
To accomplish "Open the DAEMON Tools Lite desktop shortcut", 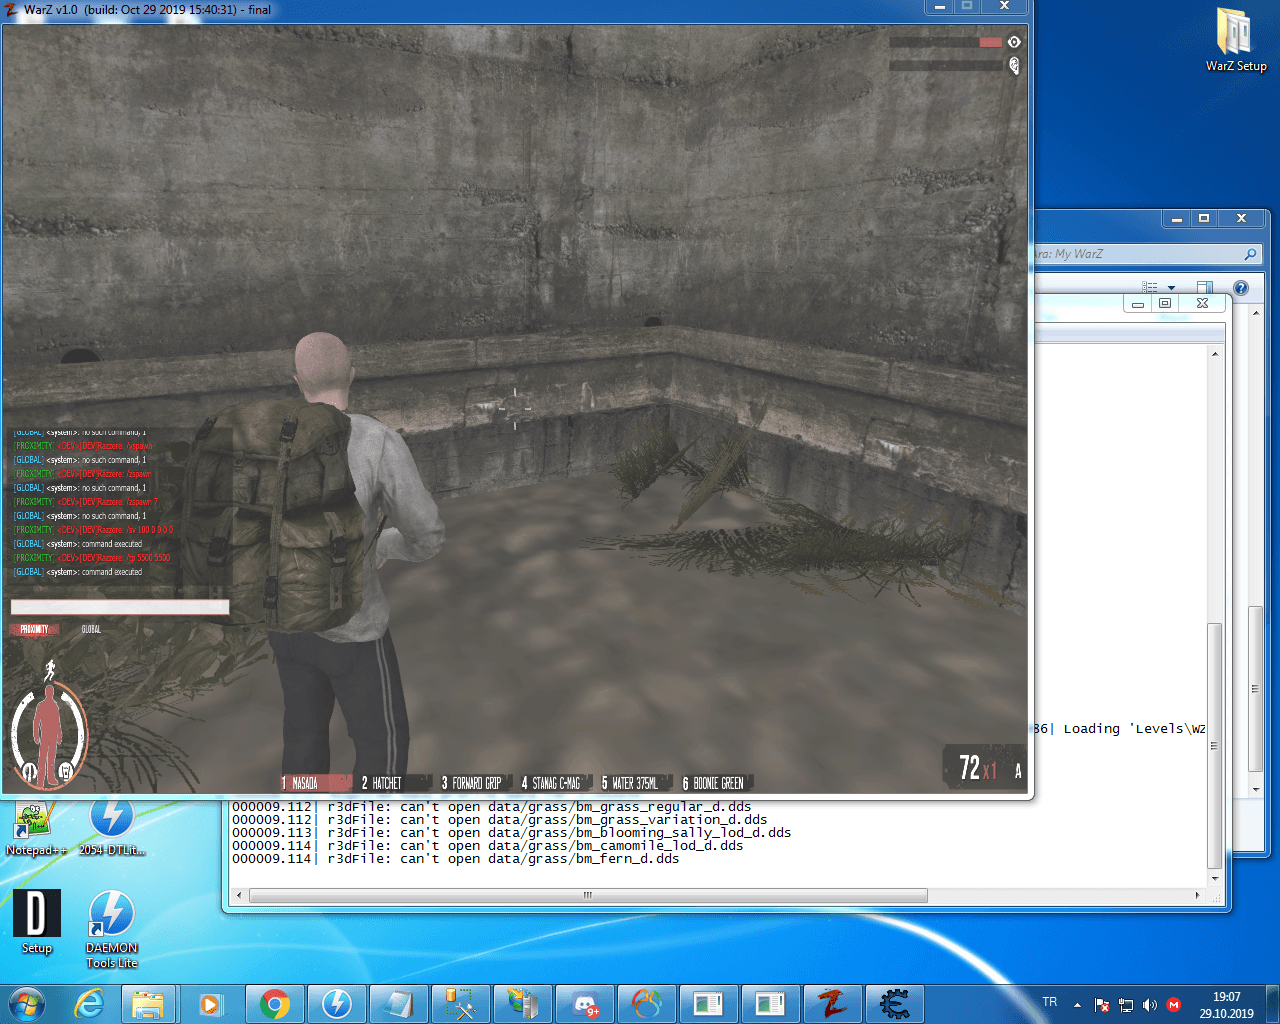I will coord(112,929).
